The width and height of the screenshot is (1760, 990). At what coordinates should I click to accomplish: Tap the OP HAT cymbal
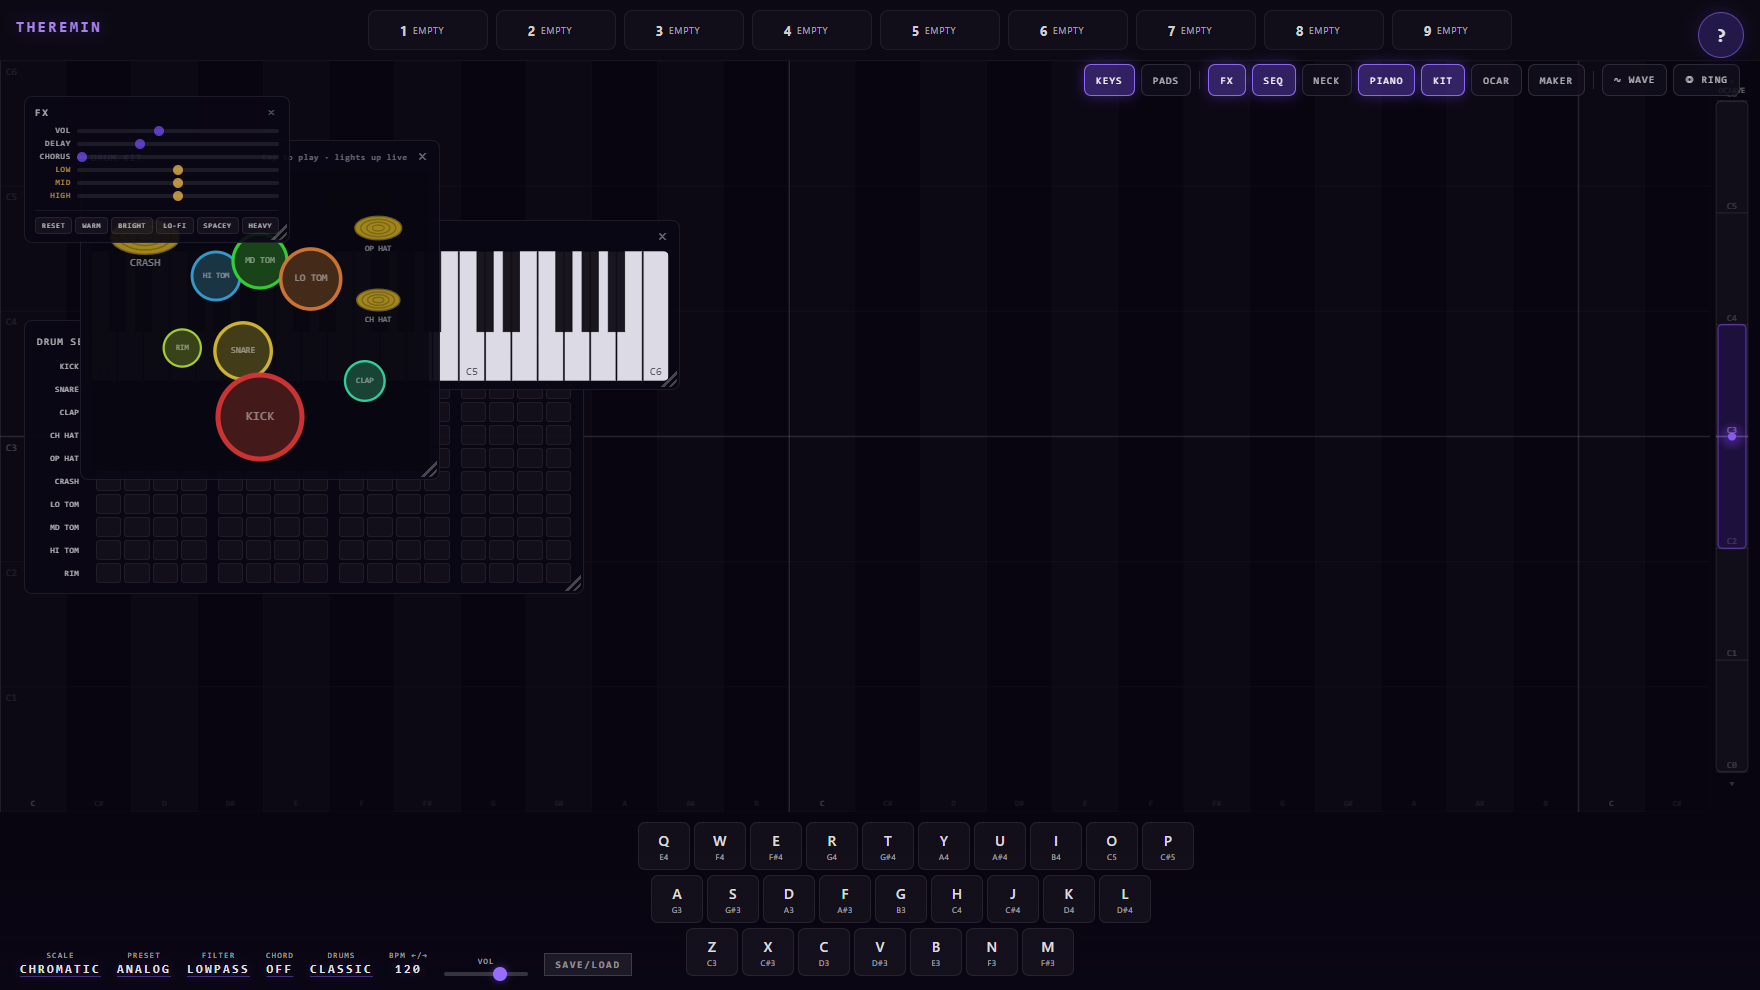coord(378,228)
